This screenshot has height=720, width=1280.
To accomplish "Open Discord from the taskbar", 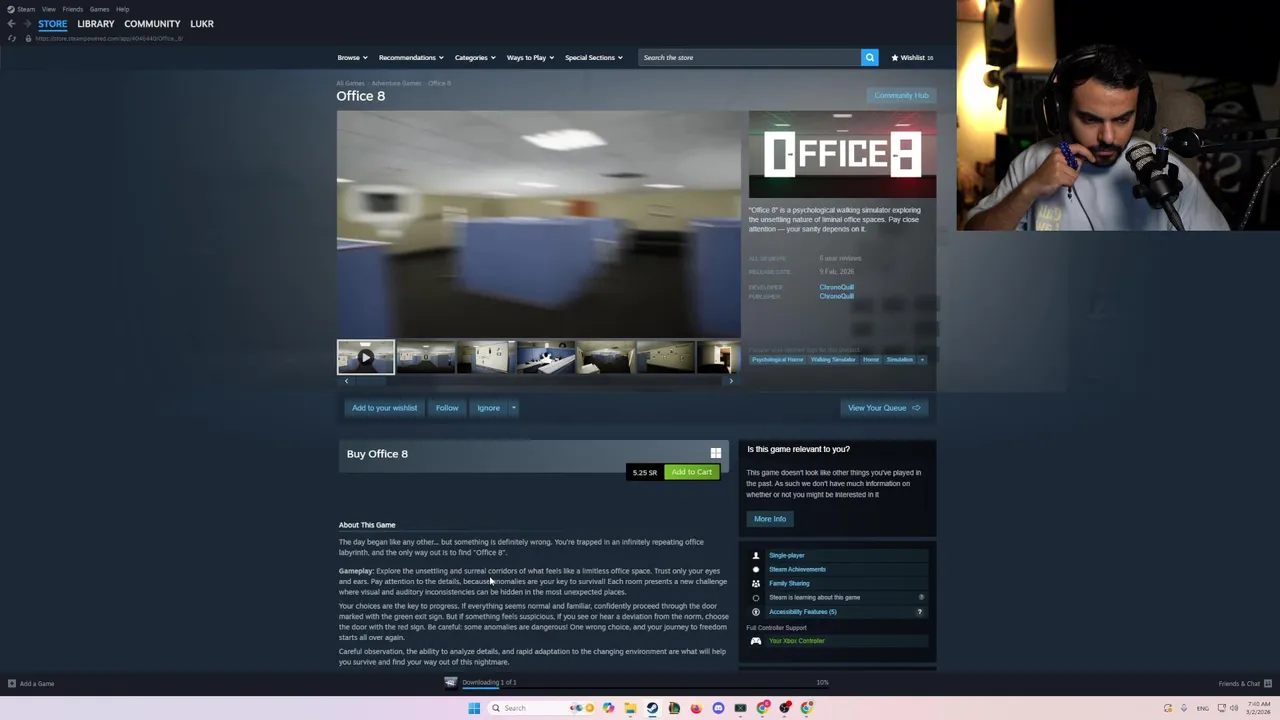I will pos(718,708).
